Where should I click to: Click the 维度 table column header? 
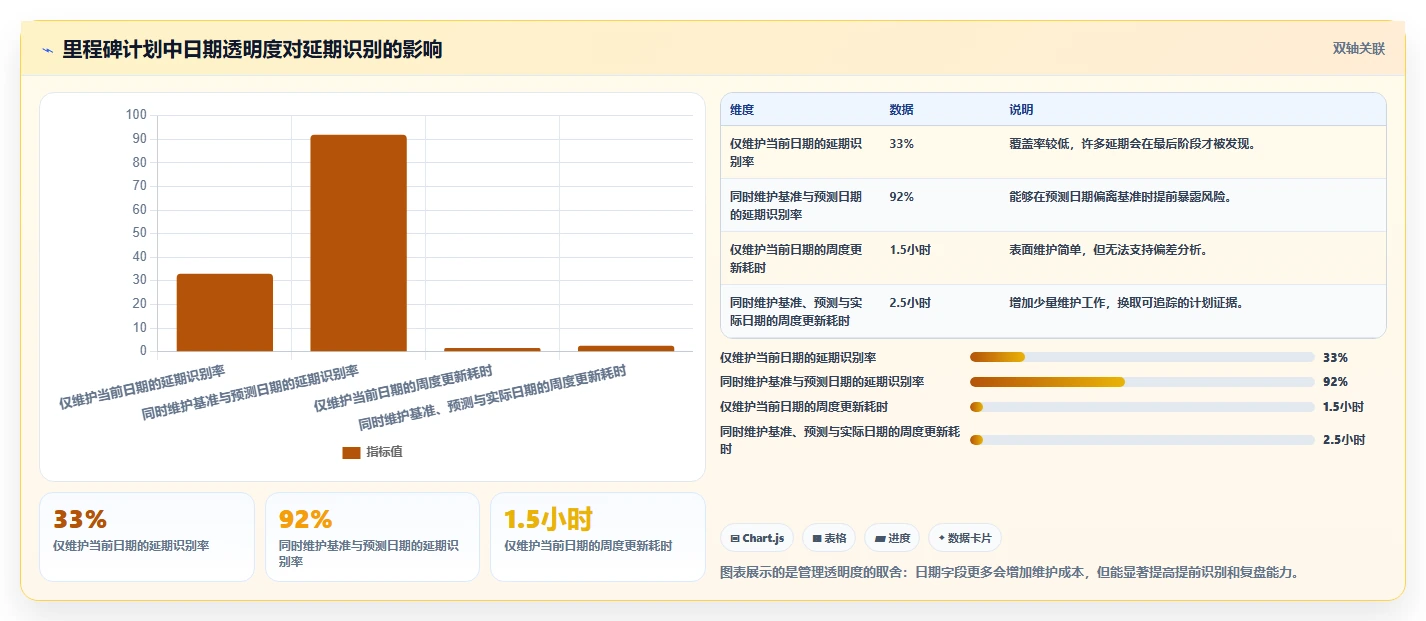click(x=742, y=110)
